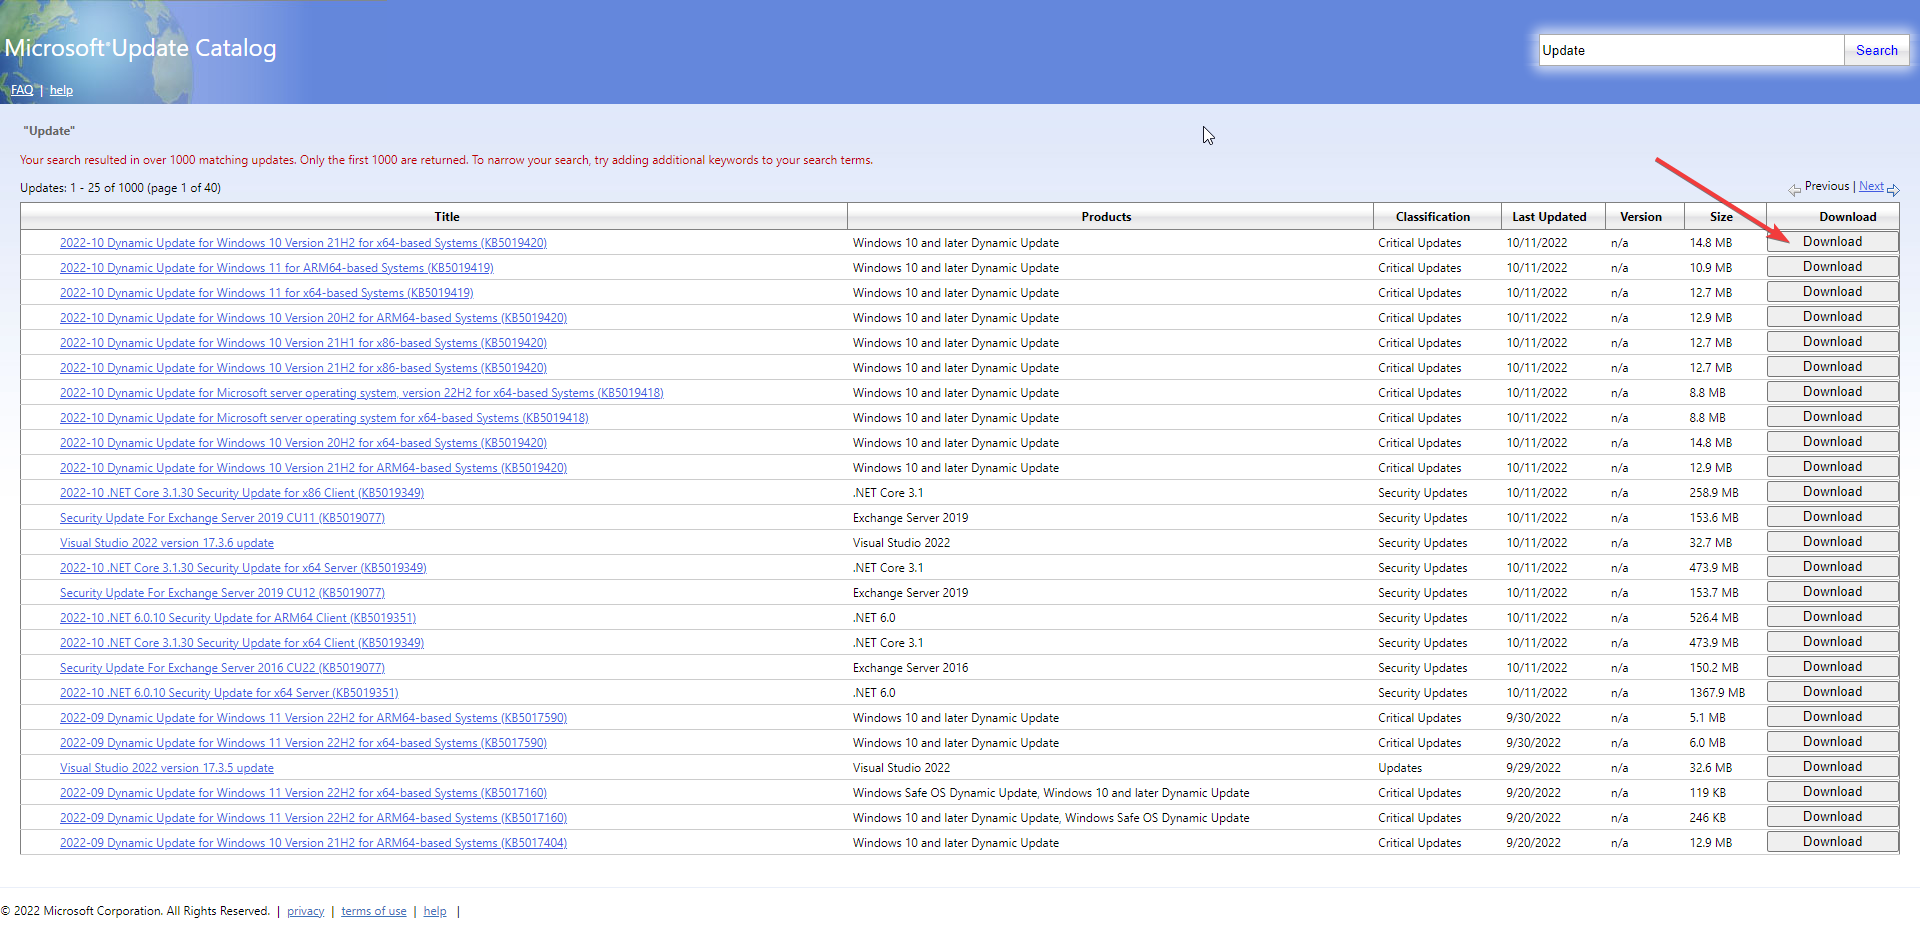Open KB5019420 Windows 10 21H2 x64 update link
1920x929 pixels.
pos(303,243)
